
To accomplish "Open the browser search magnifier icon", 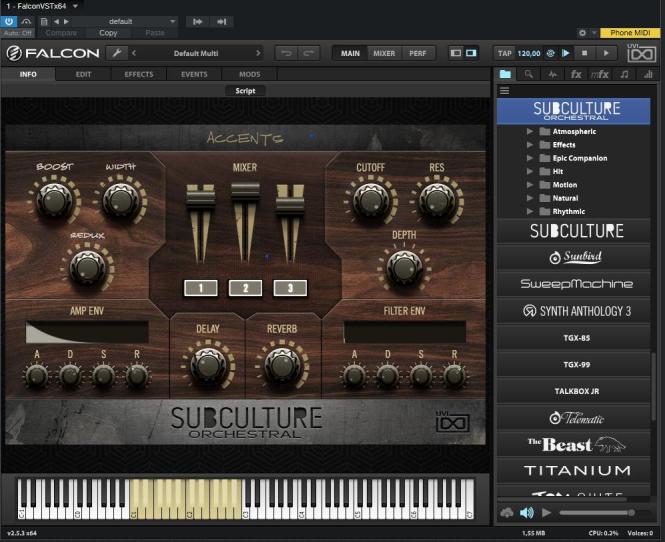I will (x=528, y=75).
